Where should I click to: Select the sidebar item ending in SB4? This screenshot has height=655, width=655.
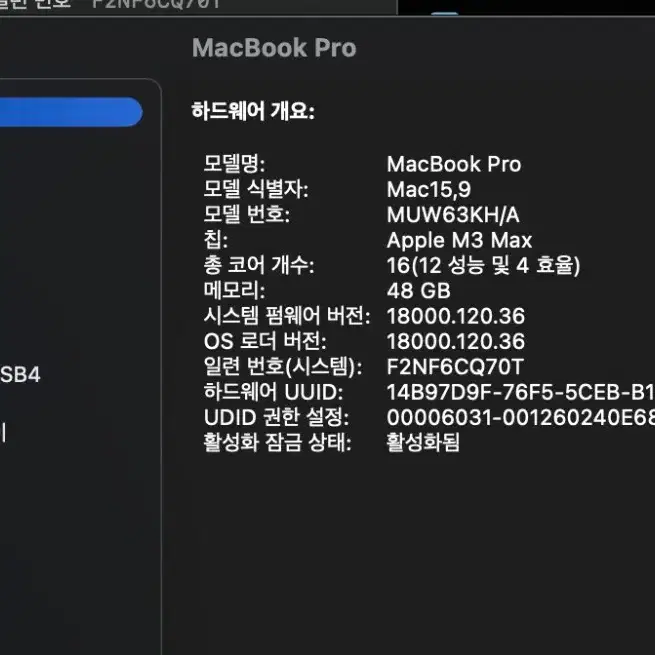click(x=20, y=375)
